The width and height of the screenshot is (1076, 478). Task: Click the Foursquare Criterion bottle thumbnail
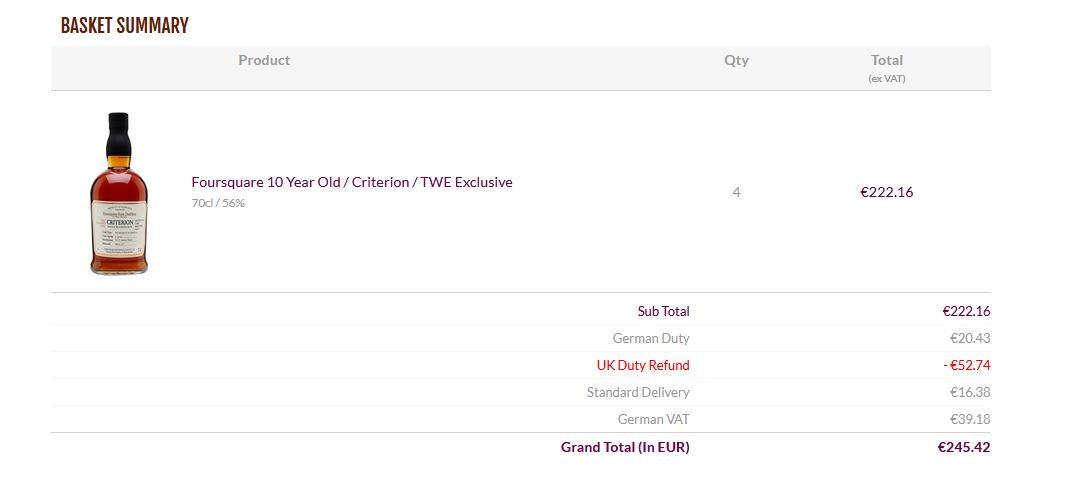point(119,193)
